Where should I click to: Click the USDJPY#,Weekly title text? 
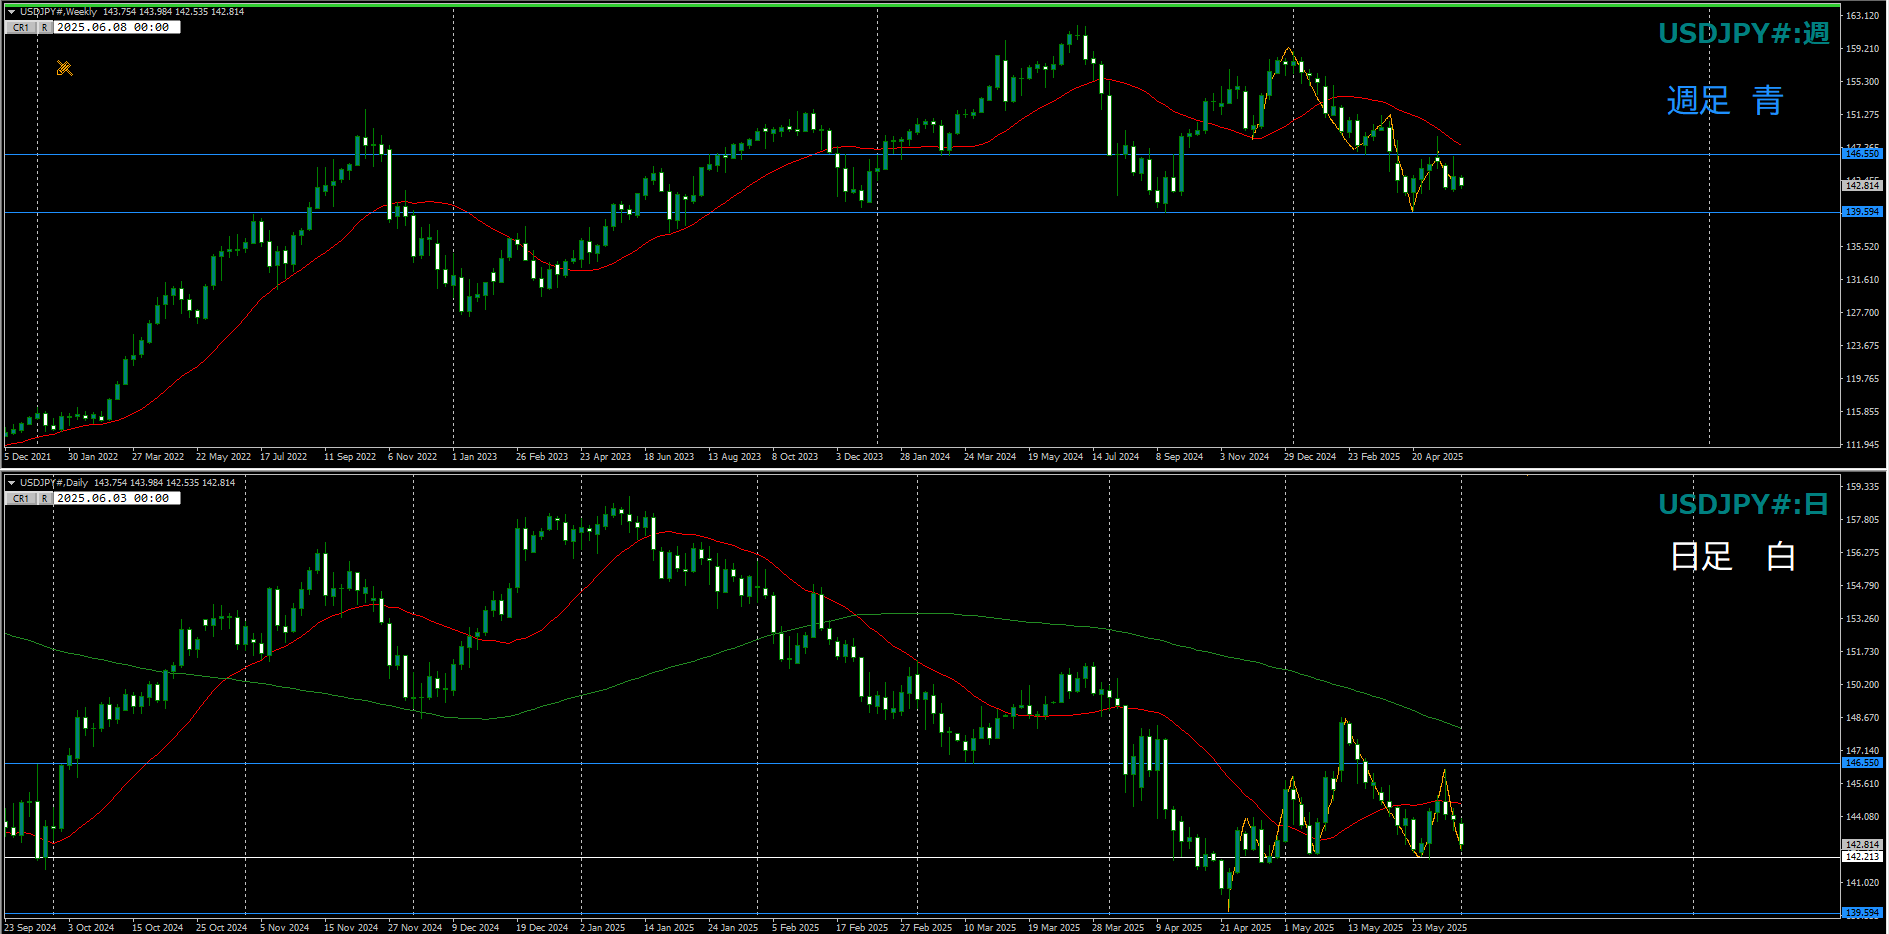pyautogui.click(x=58, y=12)
